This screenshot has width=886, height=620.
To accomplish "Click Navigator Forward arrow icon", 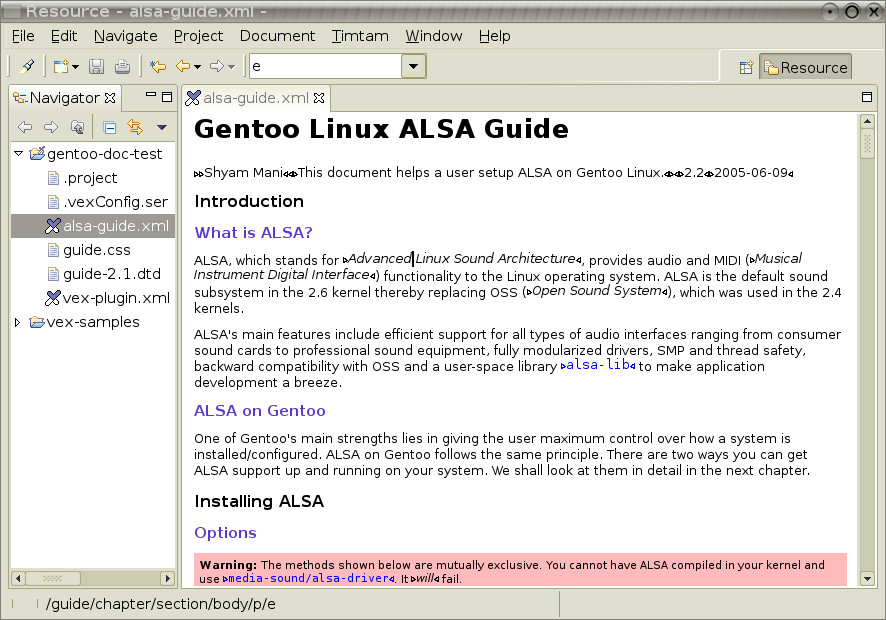I will coord(51,127).
